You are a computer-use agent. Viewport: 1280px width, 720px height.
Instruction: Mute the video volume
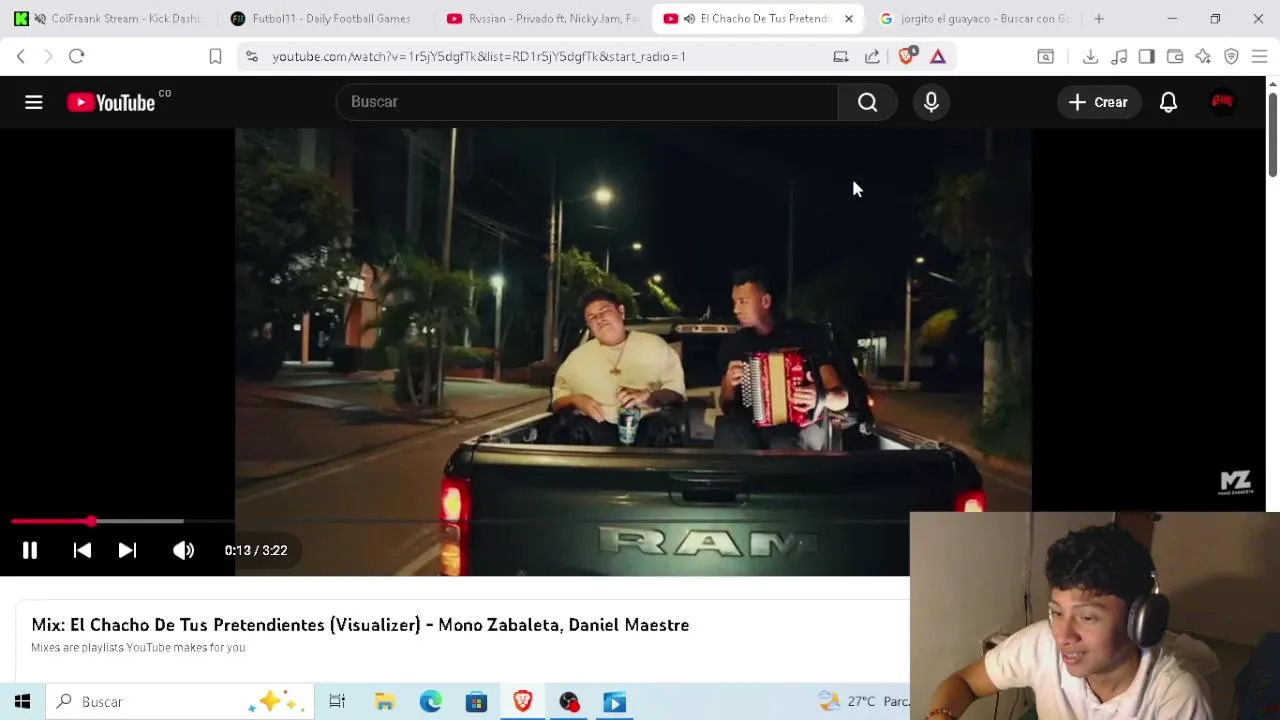[x=183, y=550]
